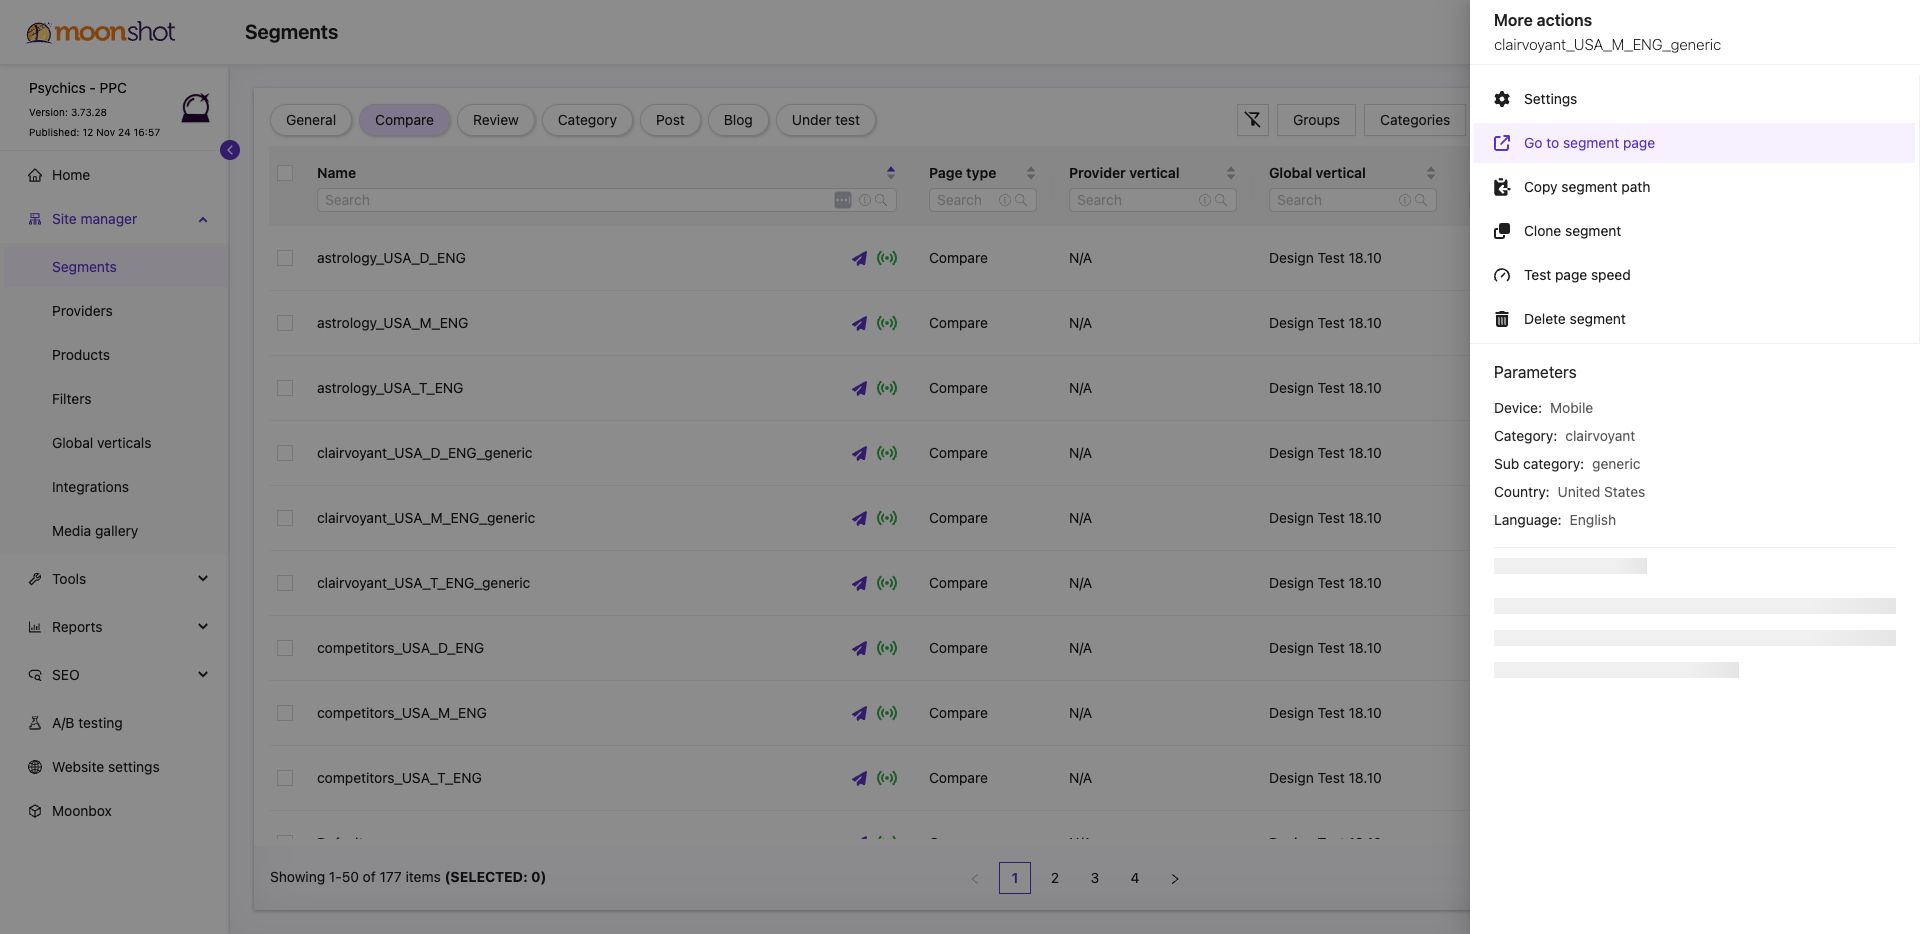Click live signal icon for astrology_USA_T_ENG
This screenshot has height=934, width=1920.
click(887, 388)
